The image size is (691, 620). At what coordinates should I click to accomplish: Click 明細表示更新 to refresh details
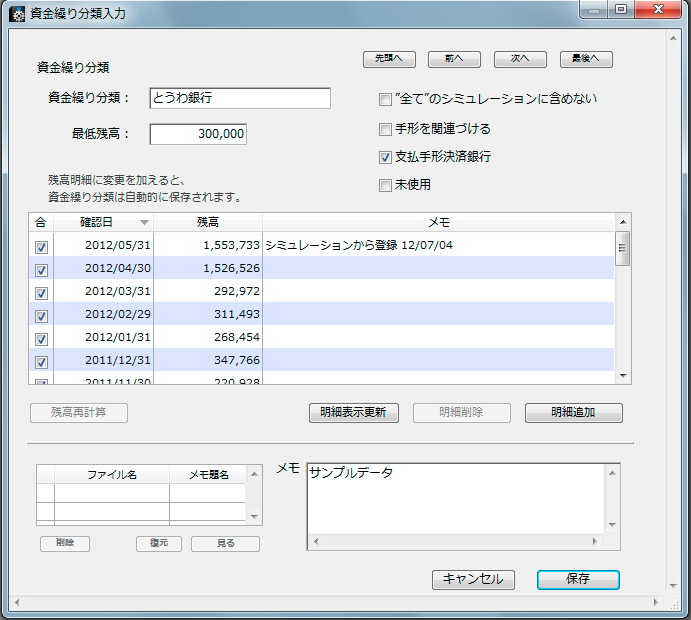tap(354, 413)
